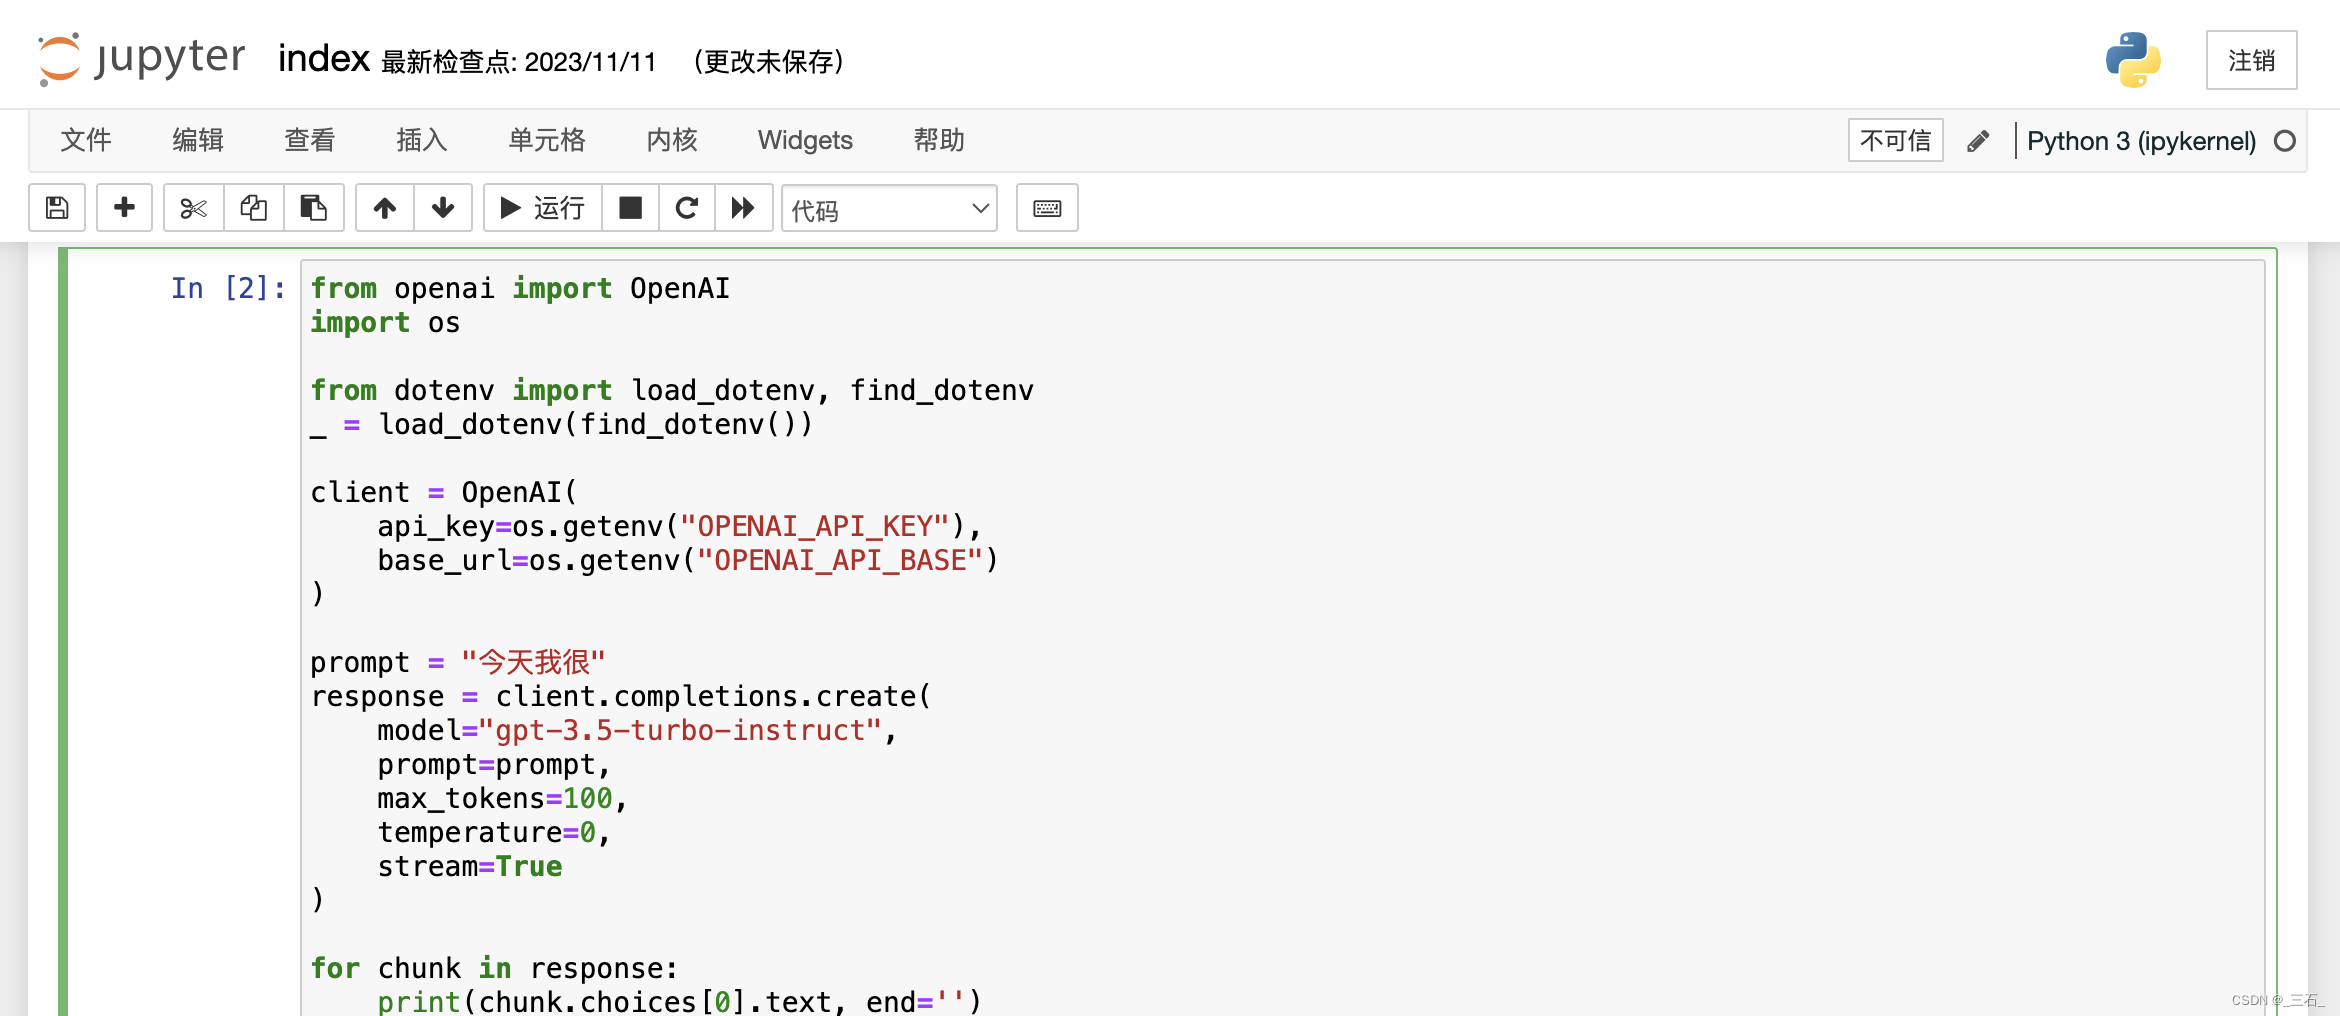Open the 内核 menu
Viewport: 2340px width, 1016px height.
(x=672, y=140)
